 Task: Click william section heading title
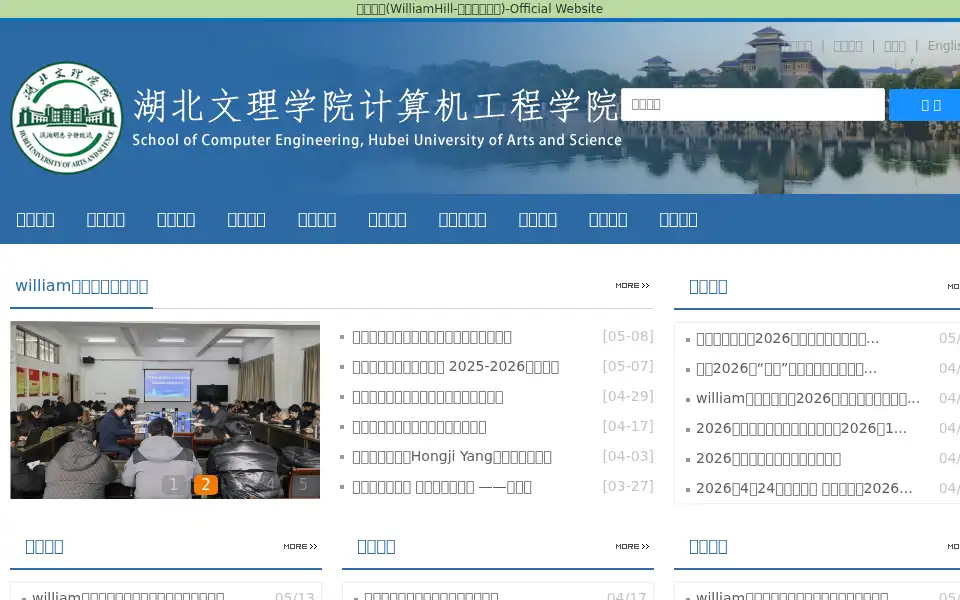click(x=81, y=286)
